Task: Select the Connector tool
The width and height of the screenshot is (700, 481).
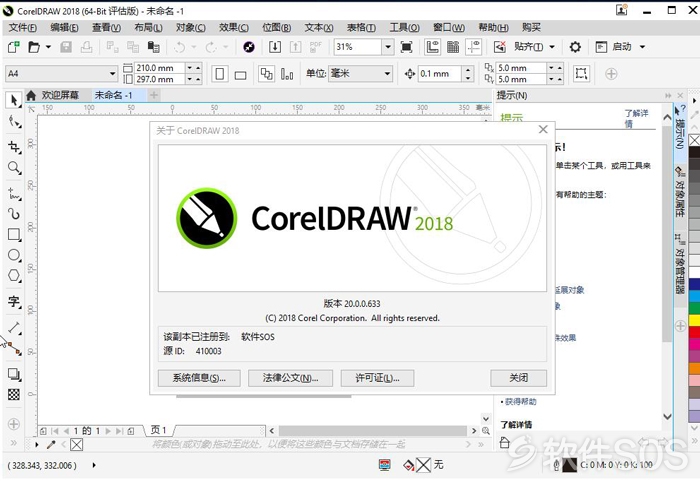Action: (14, 348)
